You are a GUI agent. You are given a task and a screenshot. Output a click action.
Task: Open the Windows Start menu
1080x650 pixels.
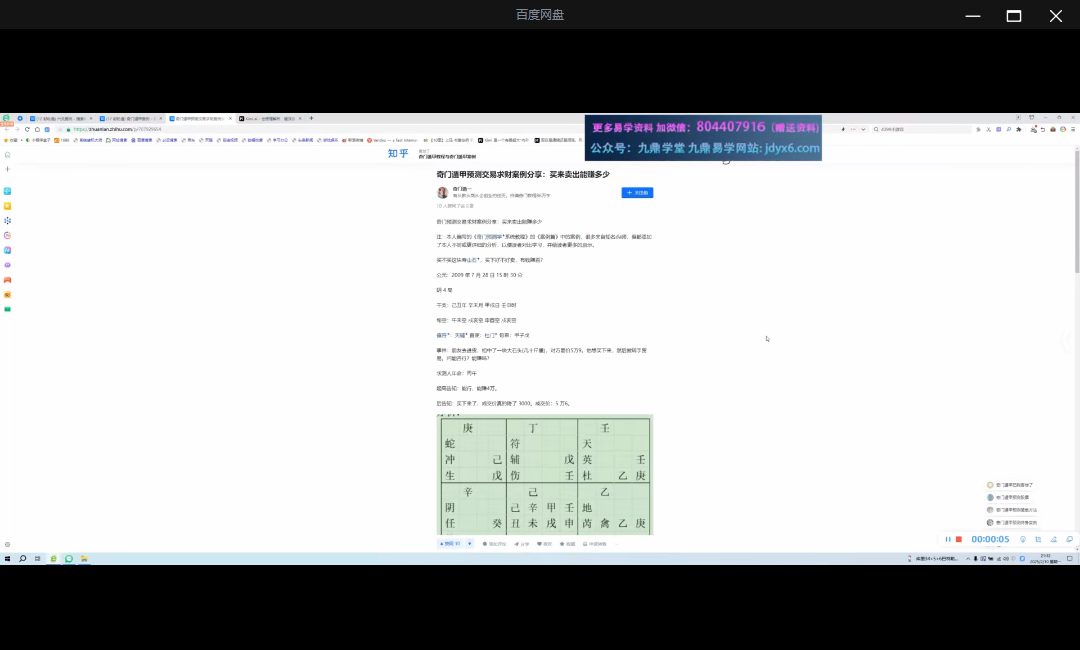click(x=8, y=559)
